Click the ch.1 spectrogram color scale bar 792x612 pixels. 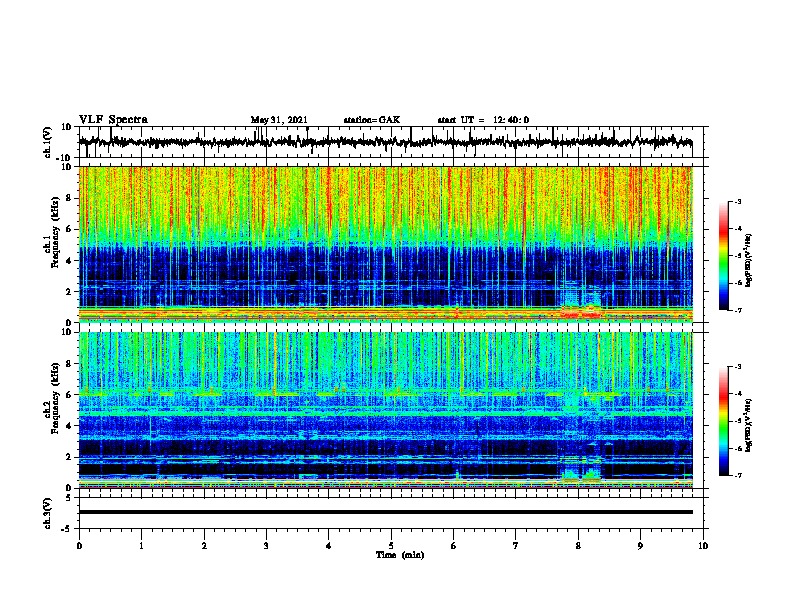click(x=724, y=256)
